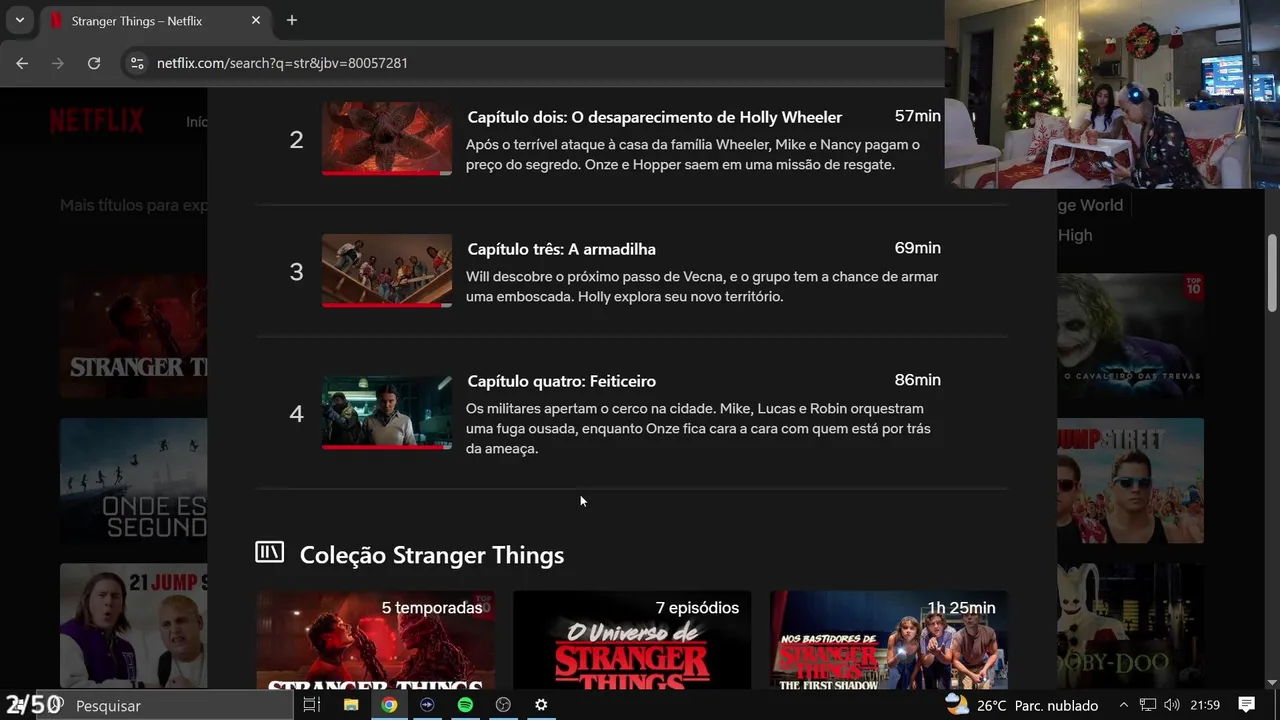
Task: Open Task View in taskbar
Action: pos(312,705)
